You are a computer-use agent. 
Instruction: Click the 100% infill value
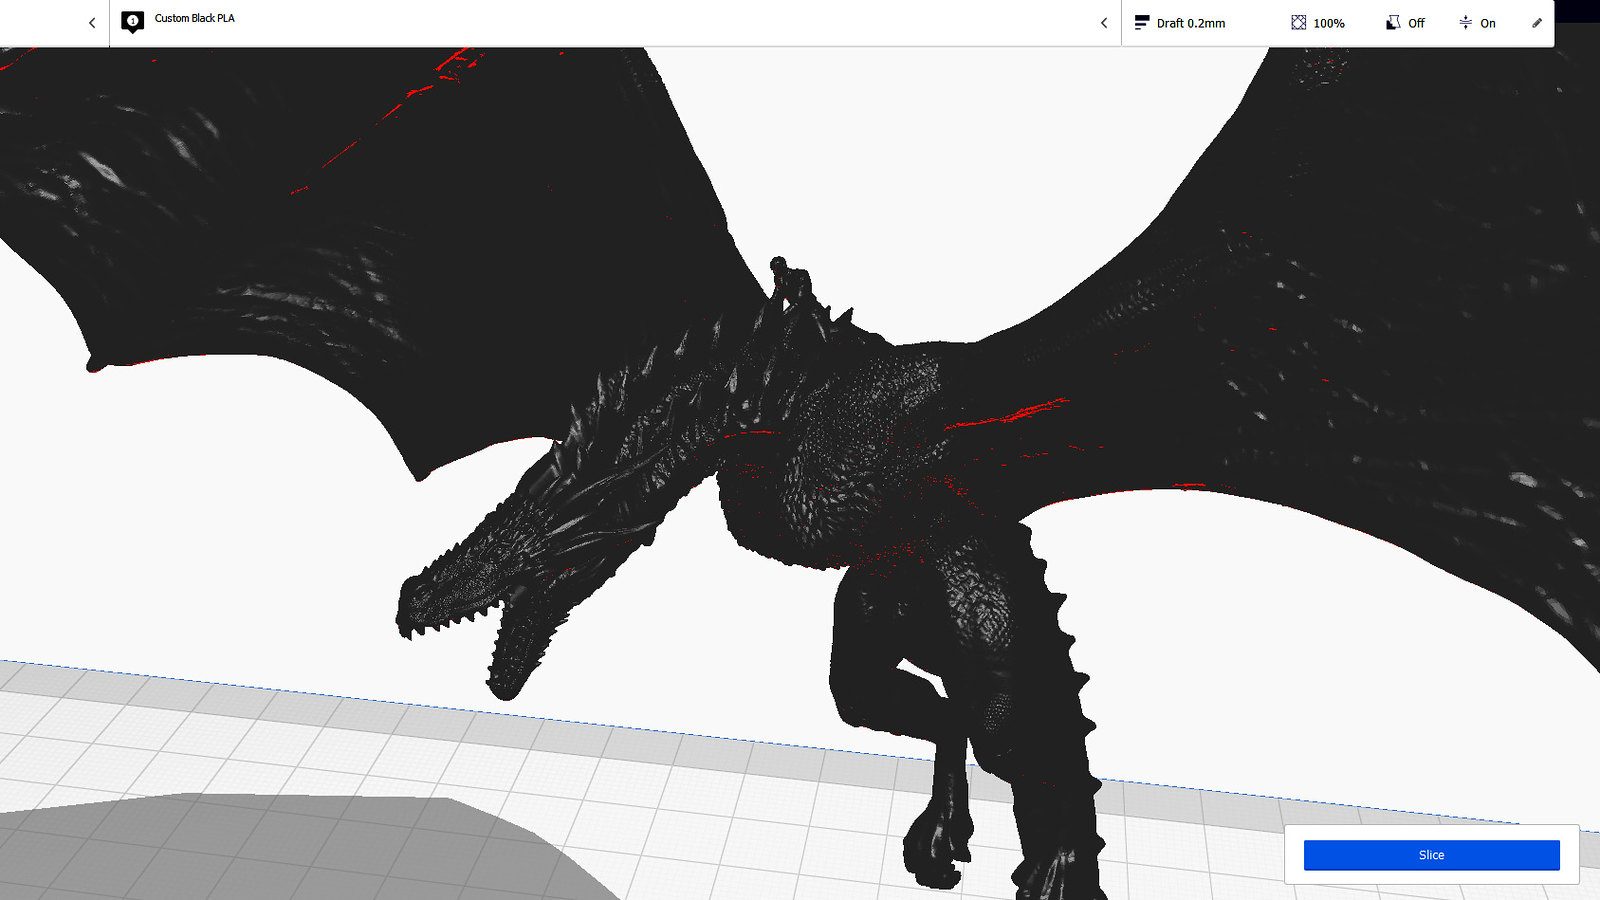[x=1329, y=23]
